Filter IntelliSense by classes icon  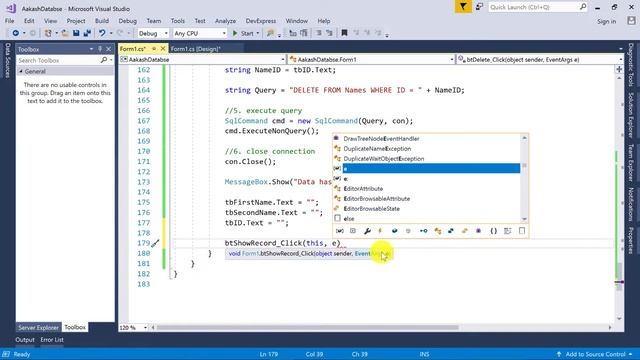(438, 231)
